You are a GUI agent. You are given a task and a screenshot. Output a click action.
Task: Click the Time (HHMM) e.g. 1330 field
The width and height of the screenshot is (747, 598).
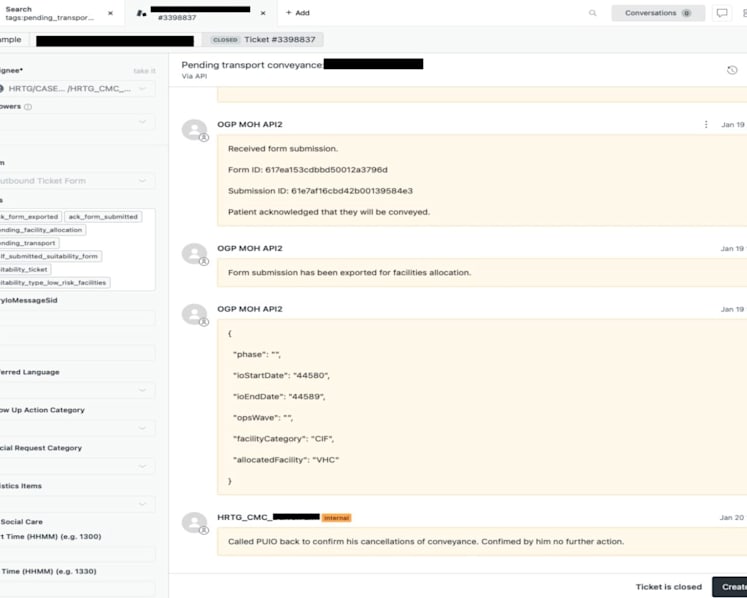point(76,589)
